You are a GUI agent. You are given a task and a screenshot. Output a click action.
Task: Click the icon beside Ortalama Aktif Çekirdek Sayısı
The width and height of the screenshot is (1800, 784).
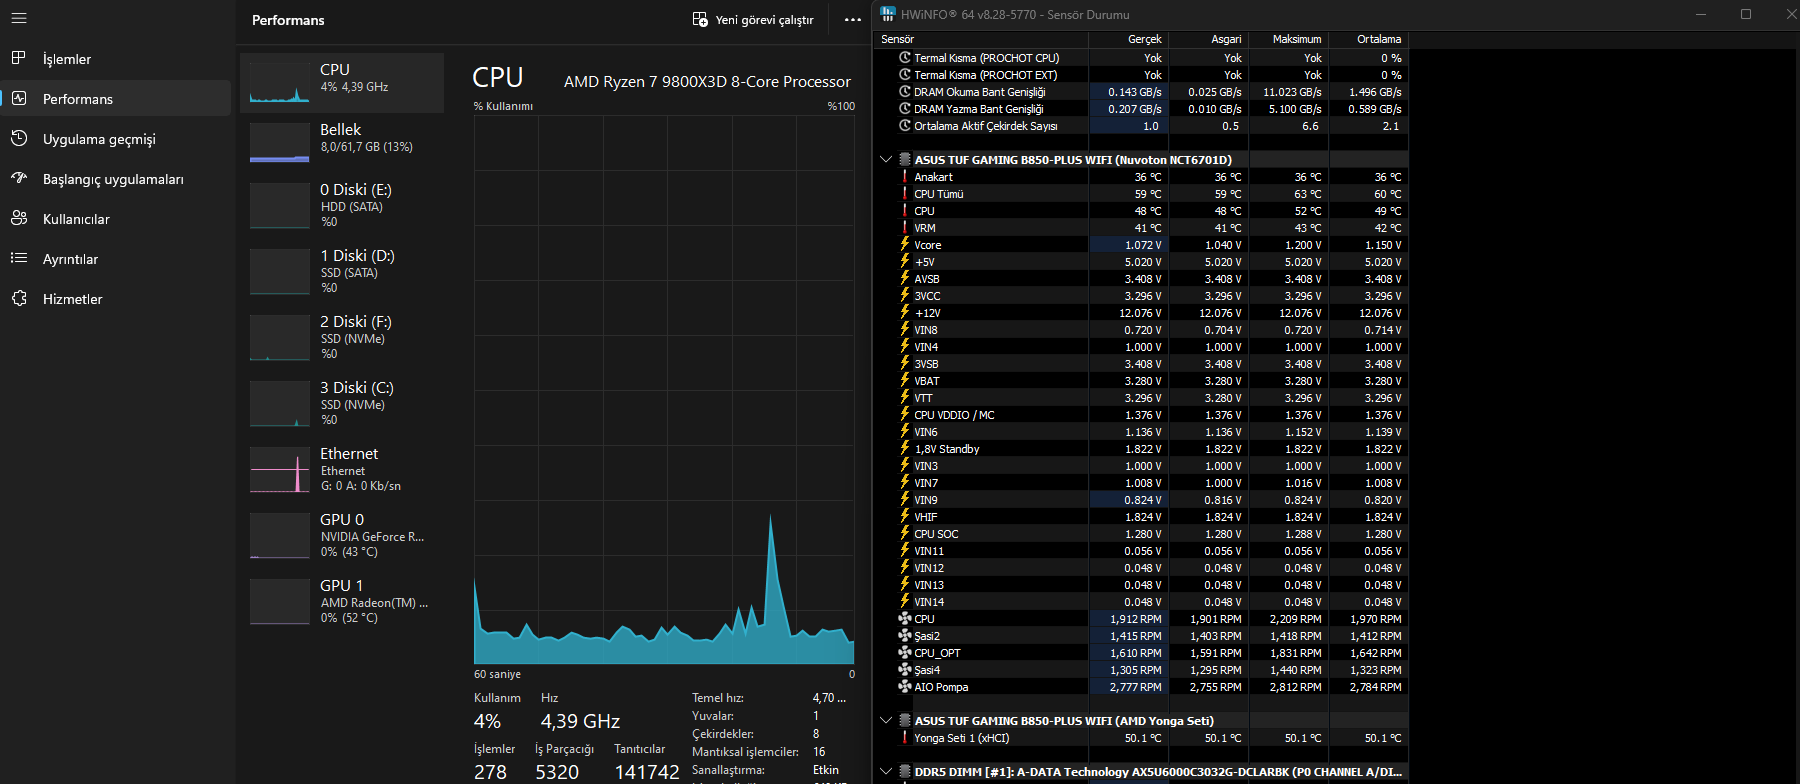(x=905, y=126)
